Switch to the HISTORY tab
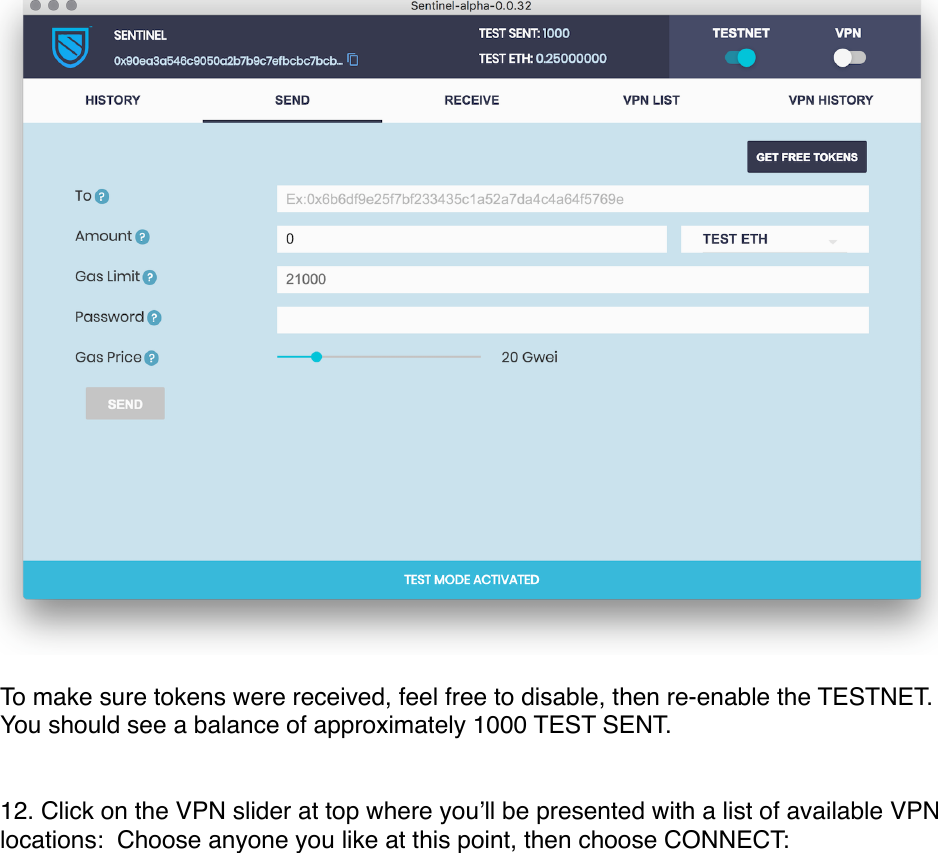 [x=112, y=100]
